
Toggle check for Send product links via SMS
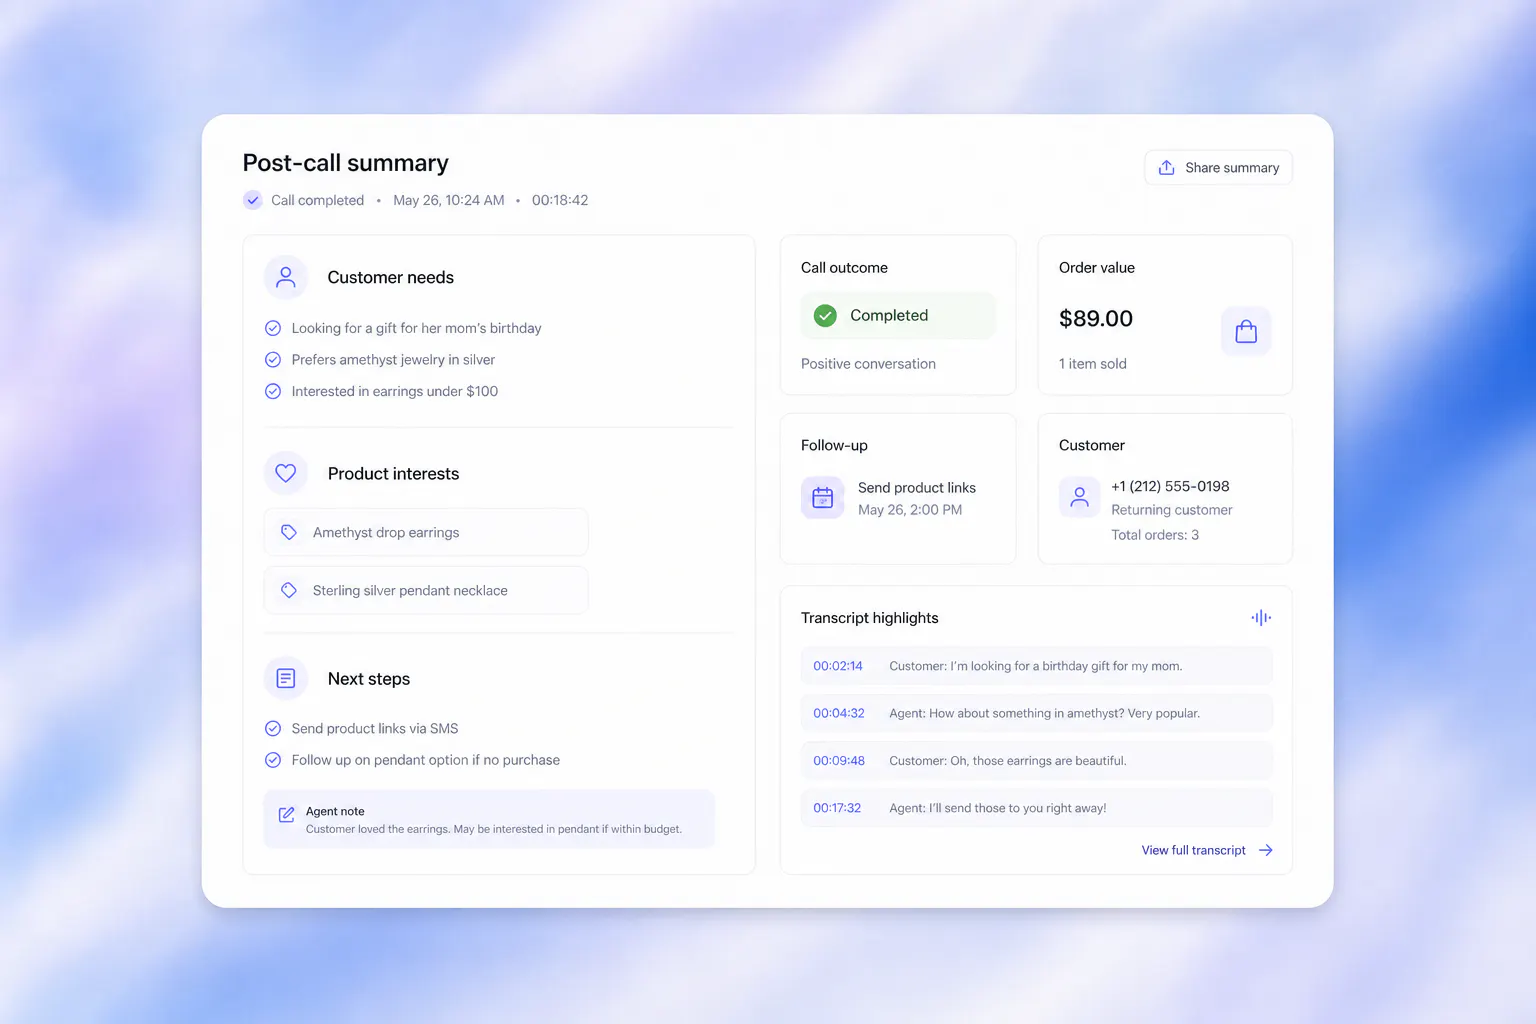pyautogui.click(x=273, y=729)
